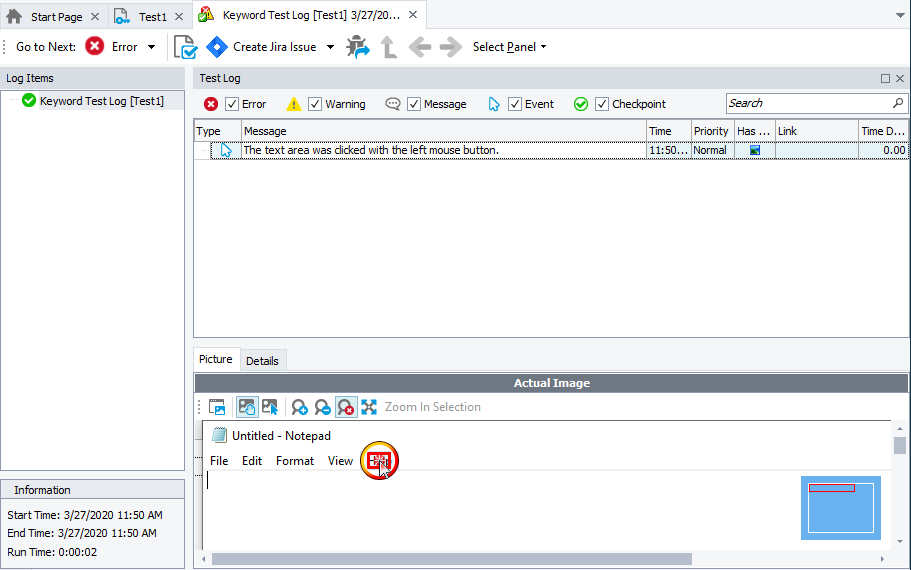
Task: Click the horizontal scrollbar under the image
Action: [450, 559]
